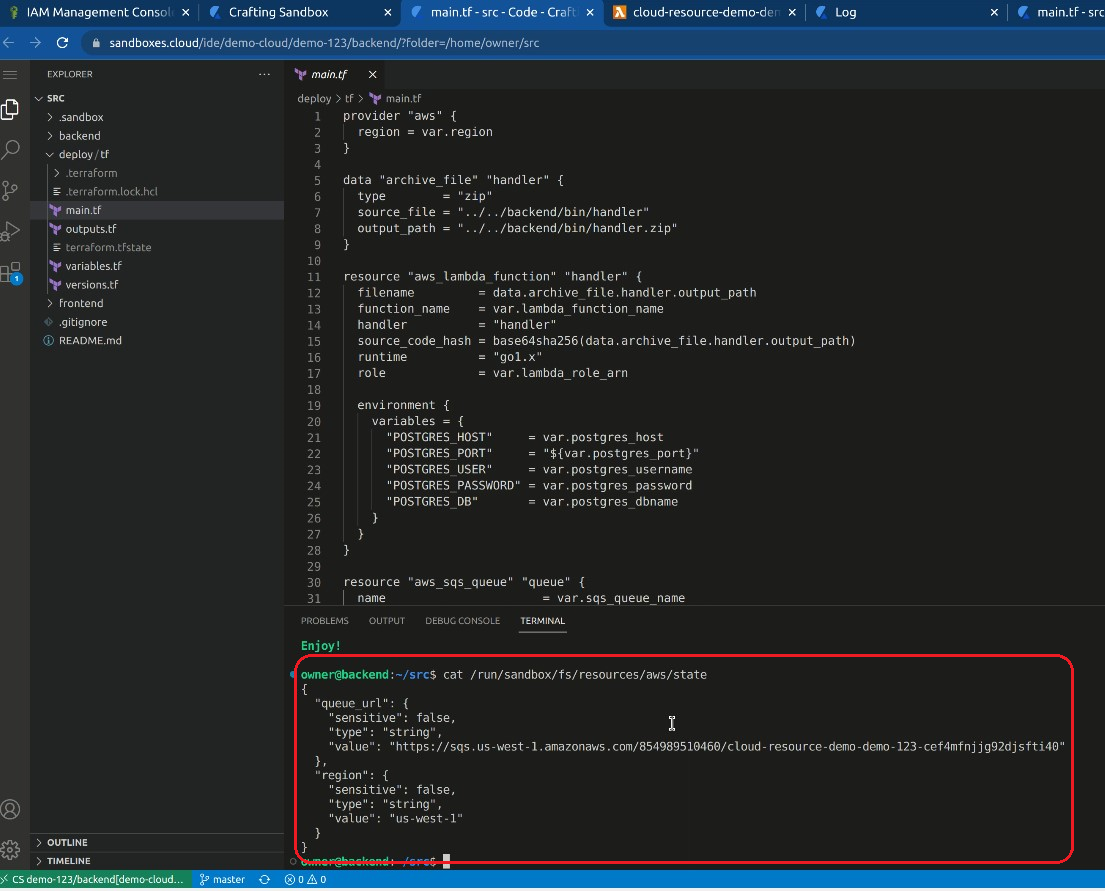
Task: Close the main.tf editor tab
Action: click(372, 74)
